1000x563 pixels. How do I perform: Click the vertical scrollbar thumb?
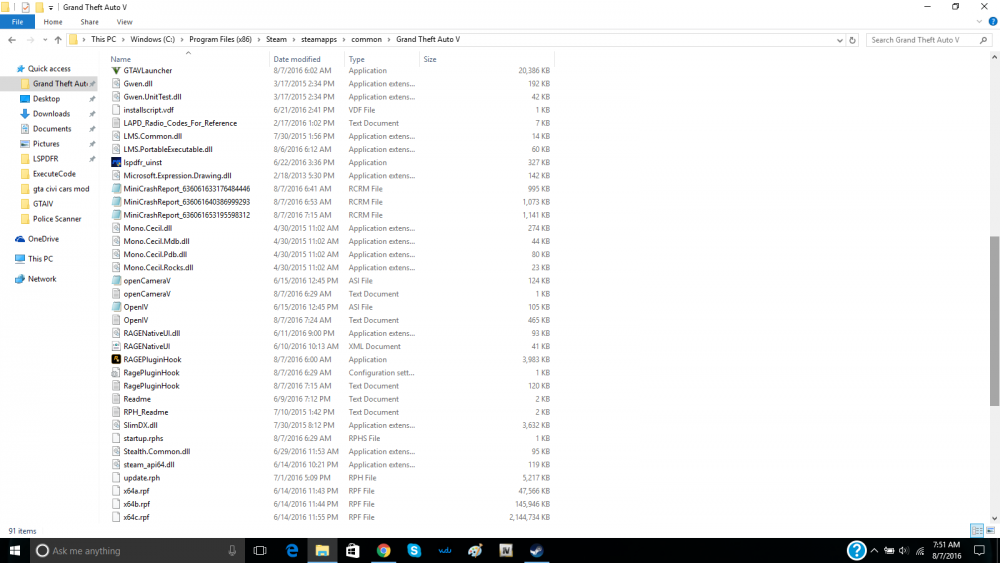pos(994,320)
